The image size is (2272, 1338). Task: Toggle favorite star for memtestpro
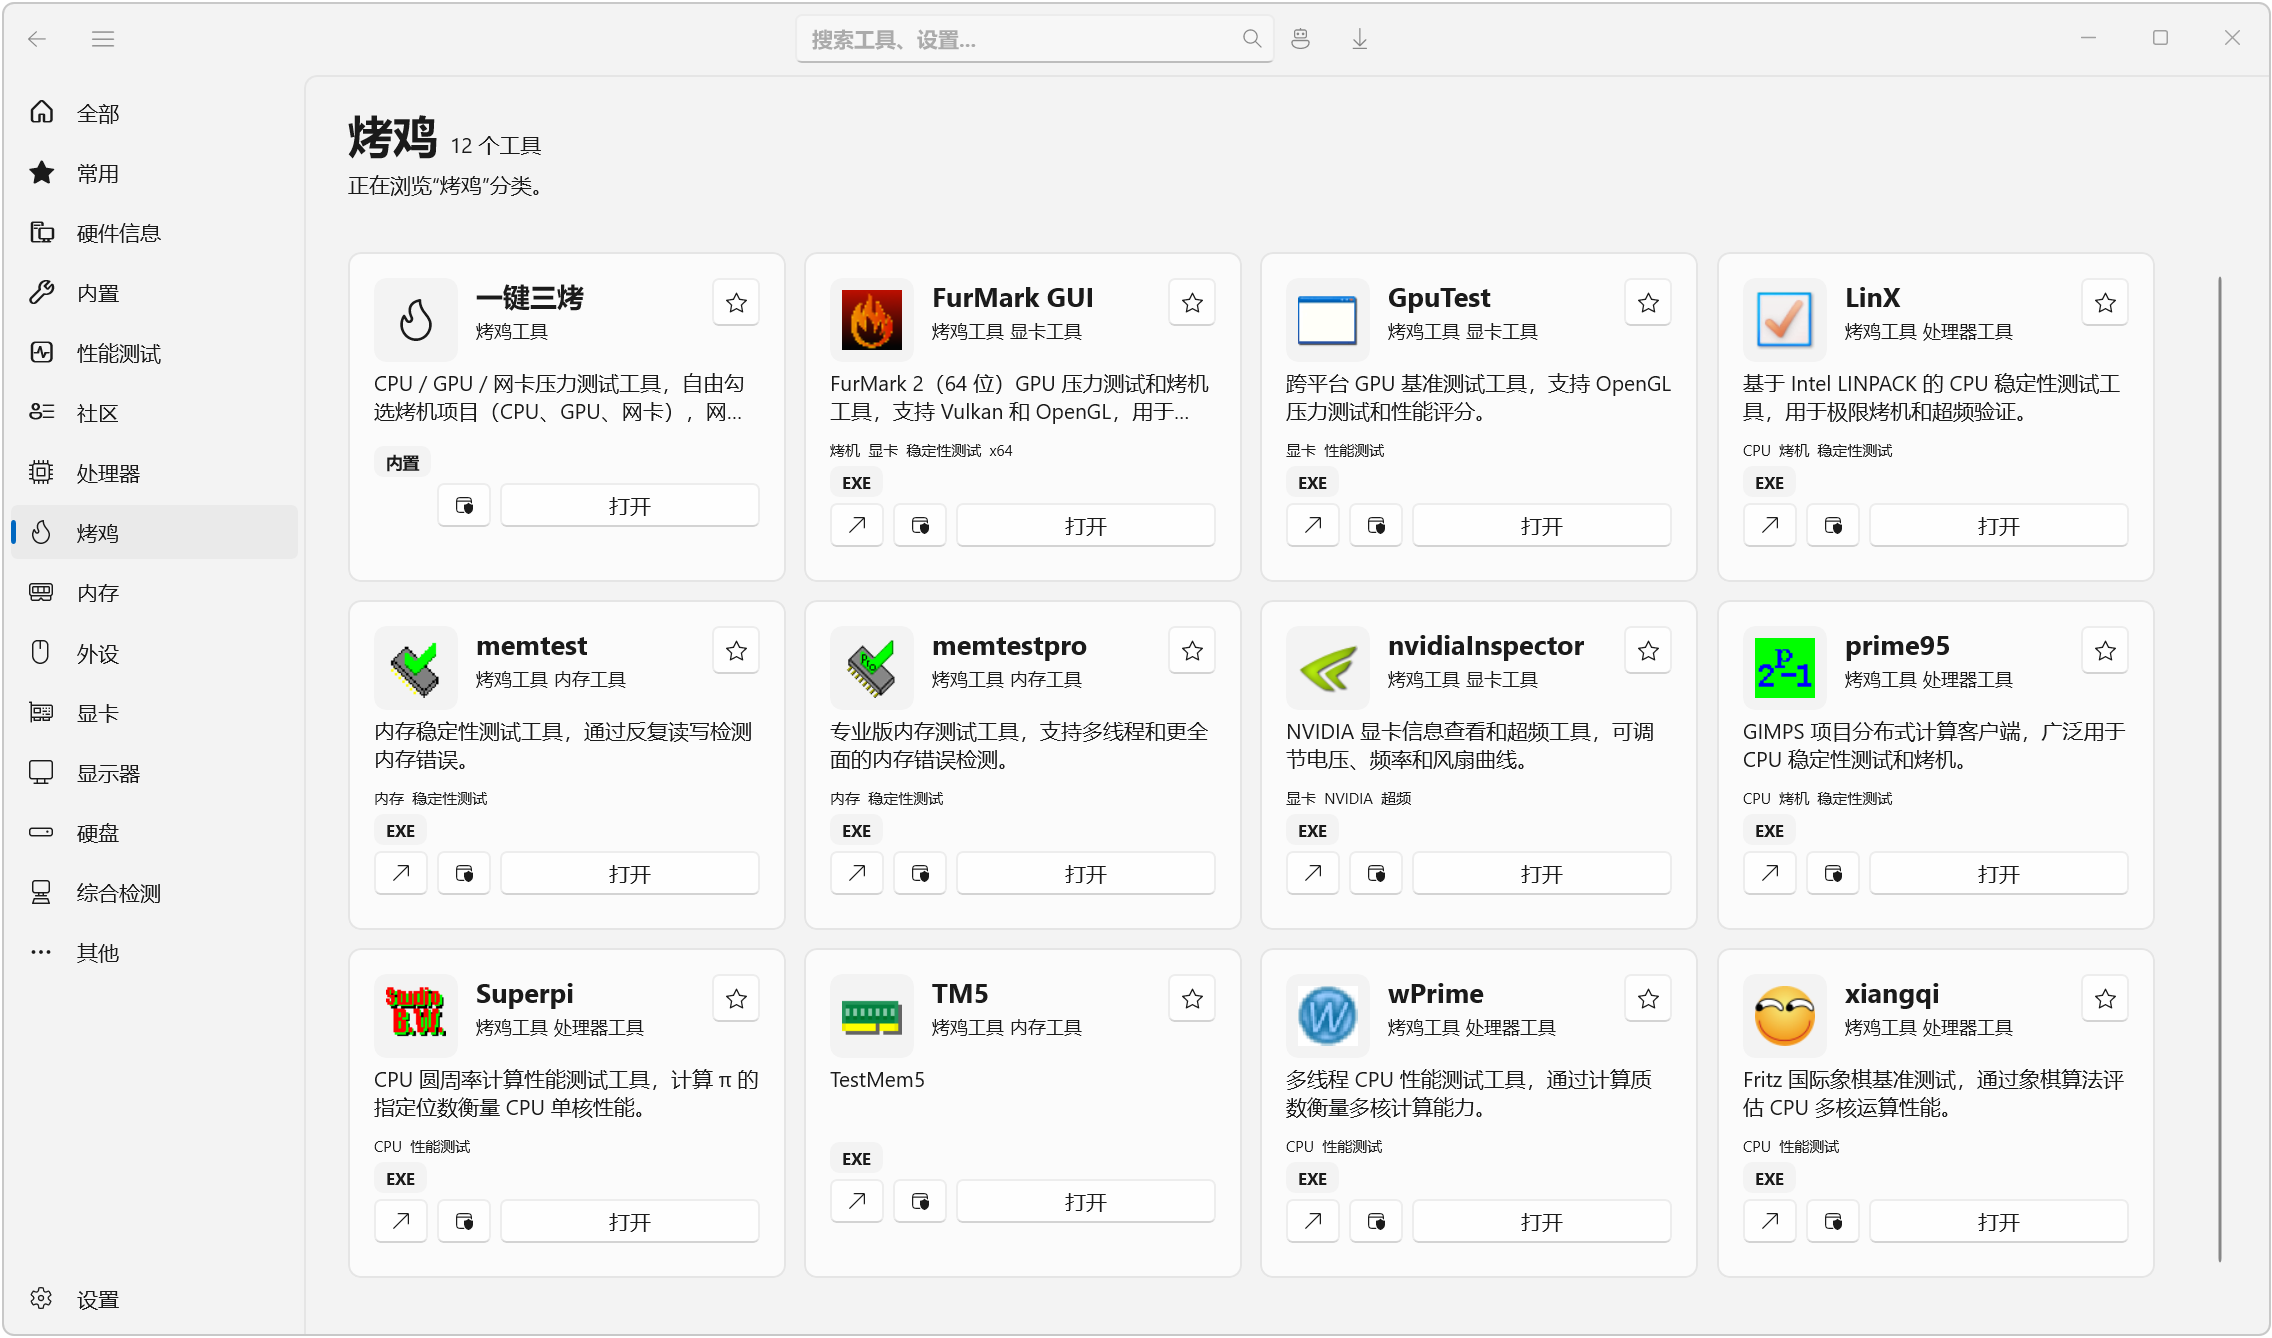point(1192,651)
